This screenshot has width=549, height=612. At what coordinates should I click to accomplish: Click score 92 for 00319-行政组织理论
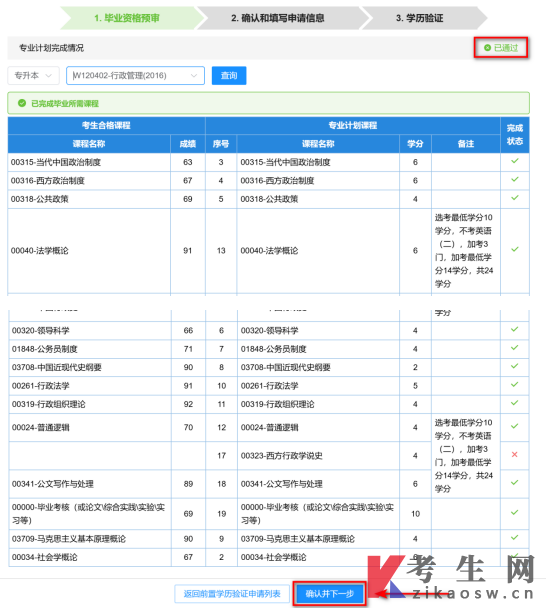click(x=188, y=404)
